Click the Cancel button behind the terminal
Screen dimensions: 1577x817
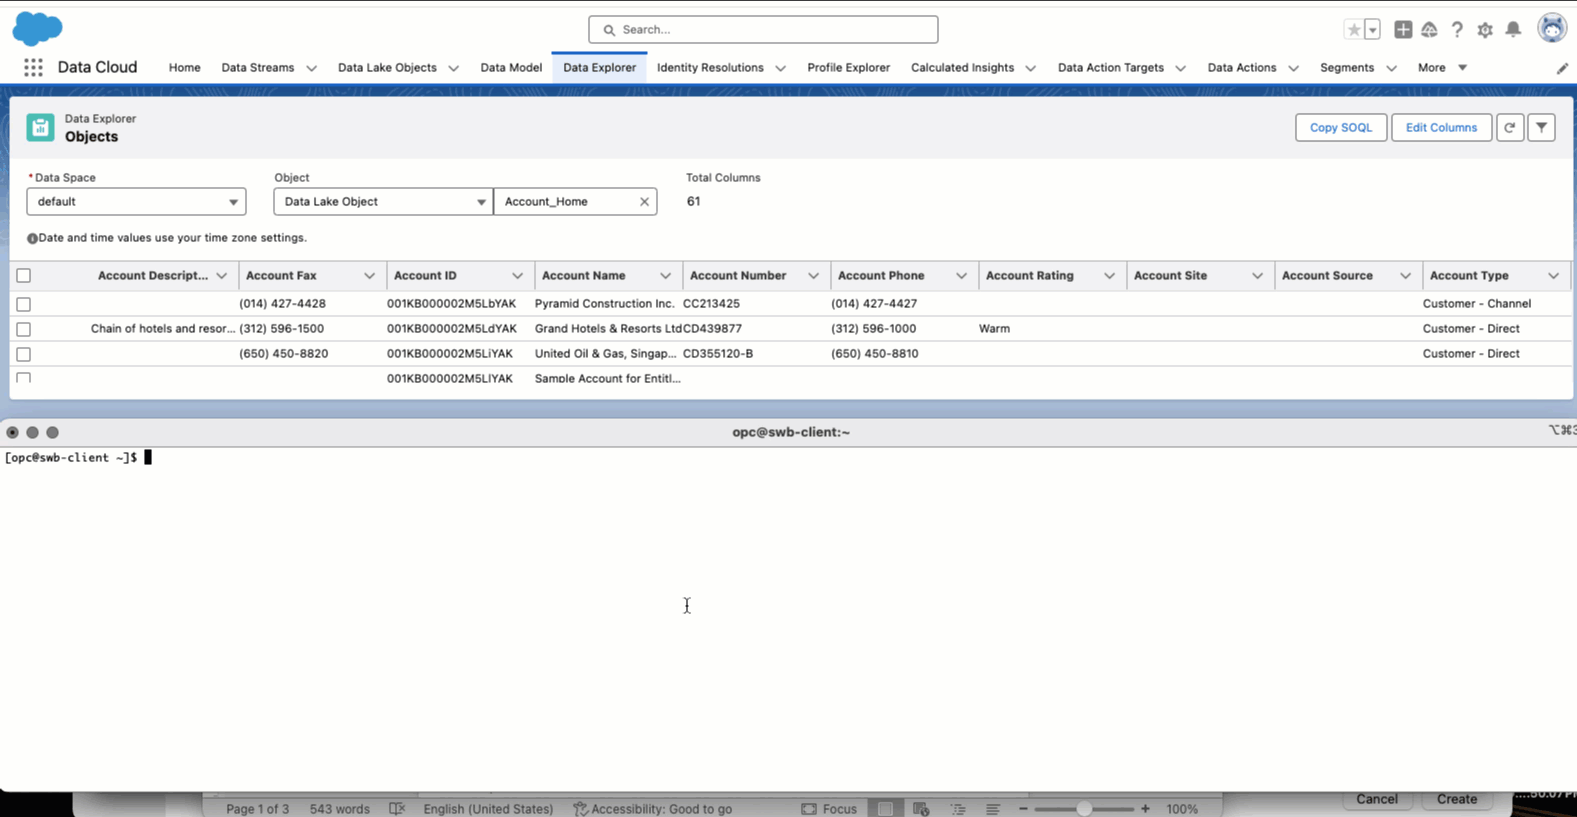click(1377, 799)
